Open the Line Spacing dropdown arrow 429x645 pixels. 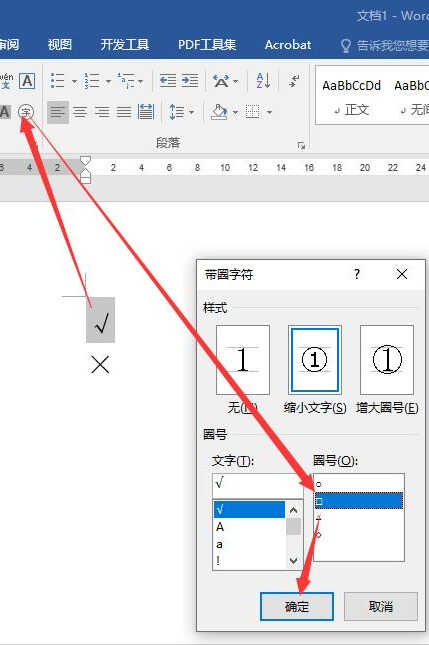click(192, 112)
